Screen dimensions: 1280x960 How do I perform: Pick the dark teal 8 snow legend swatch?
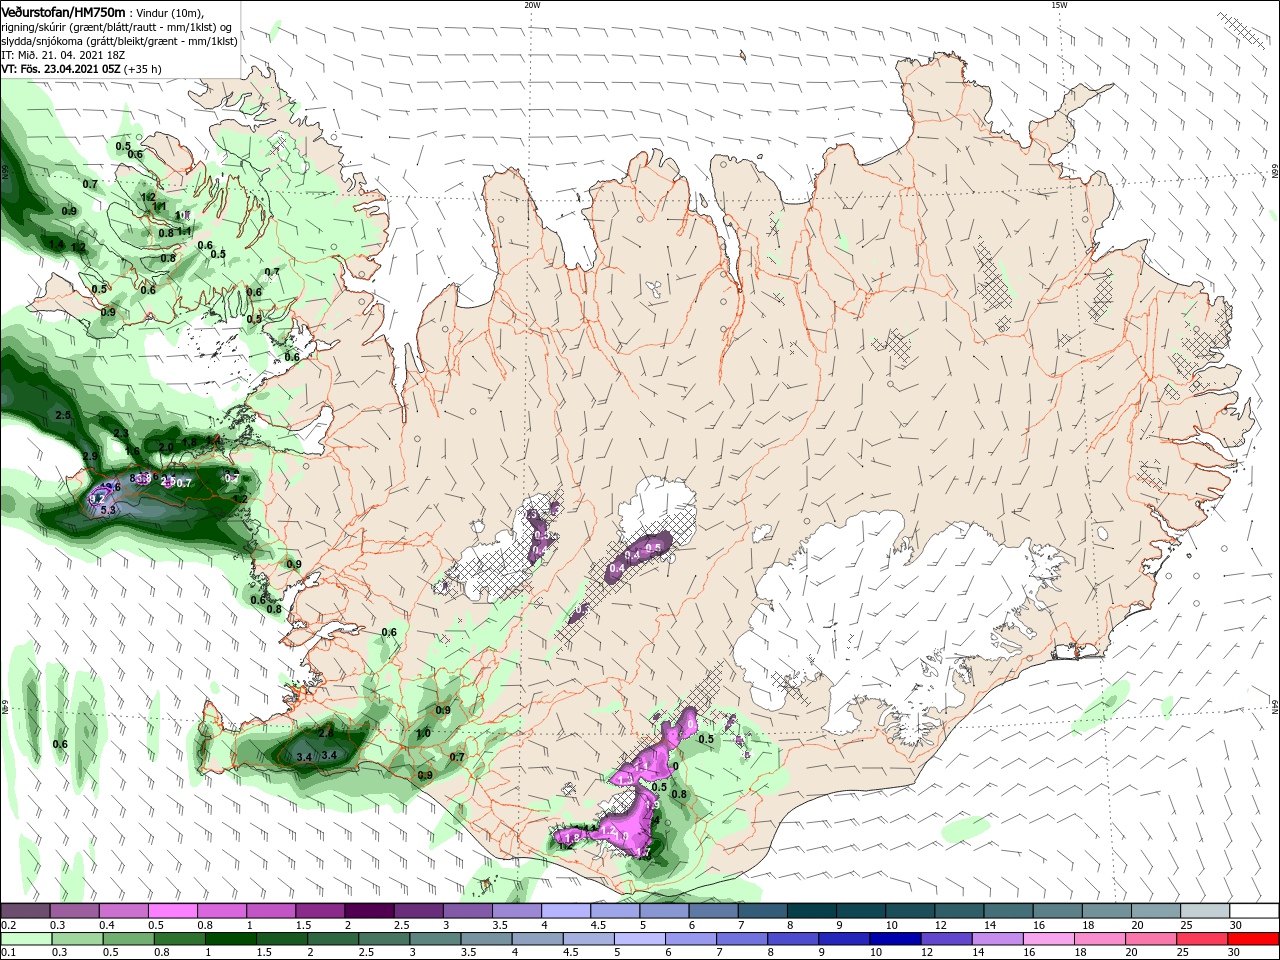(811, 910)
